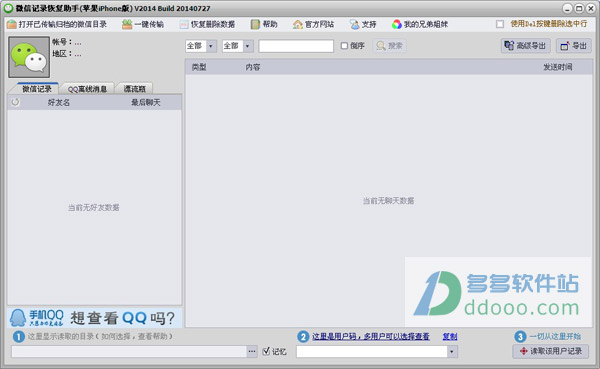Click the 类型 column header
This screenshot has height=369, width=600.
[x=199, y=67]
